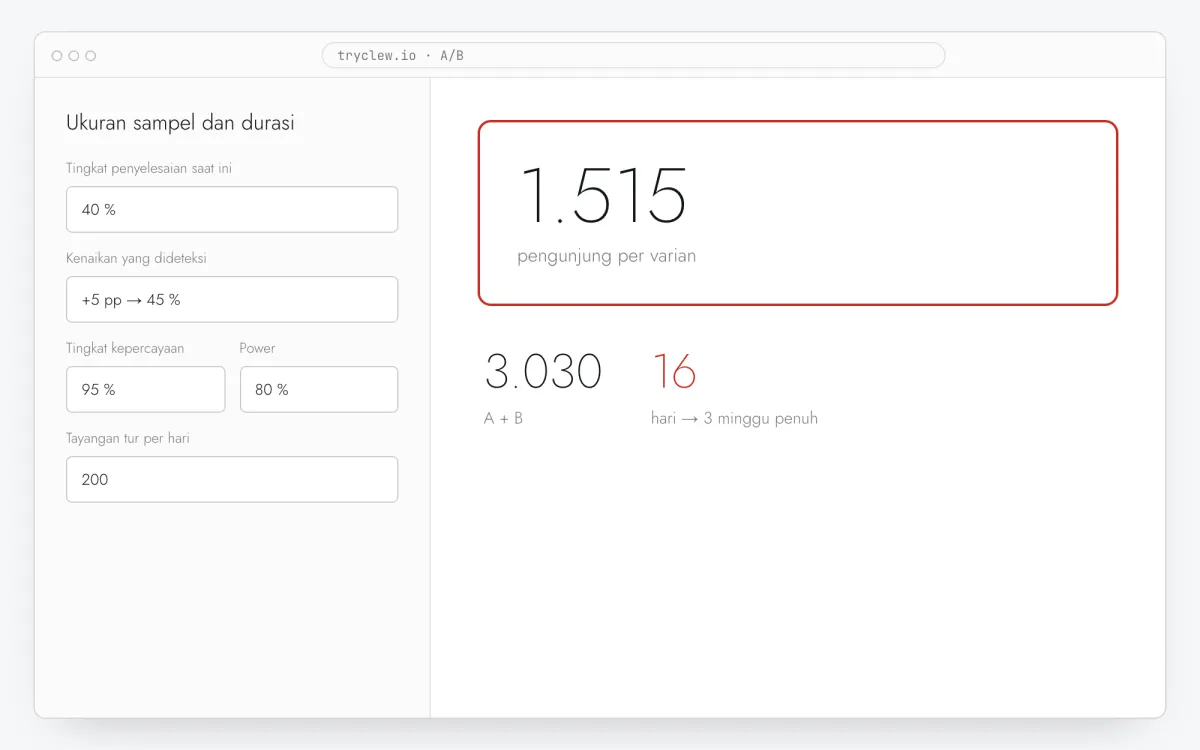1200x750 pixels.
Task: Click the 'Power' label
Action: click(257, 348)
